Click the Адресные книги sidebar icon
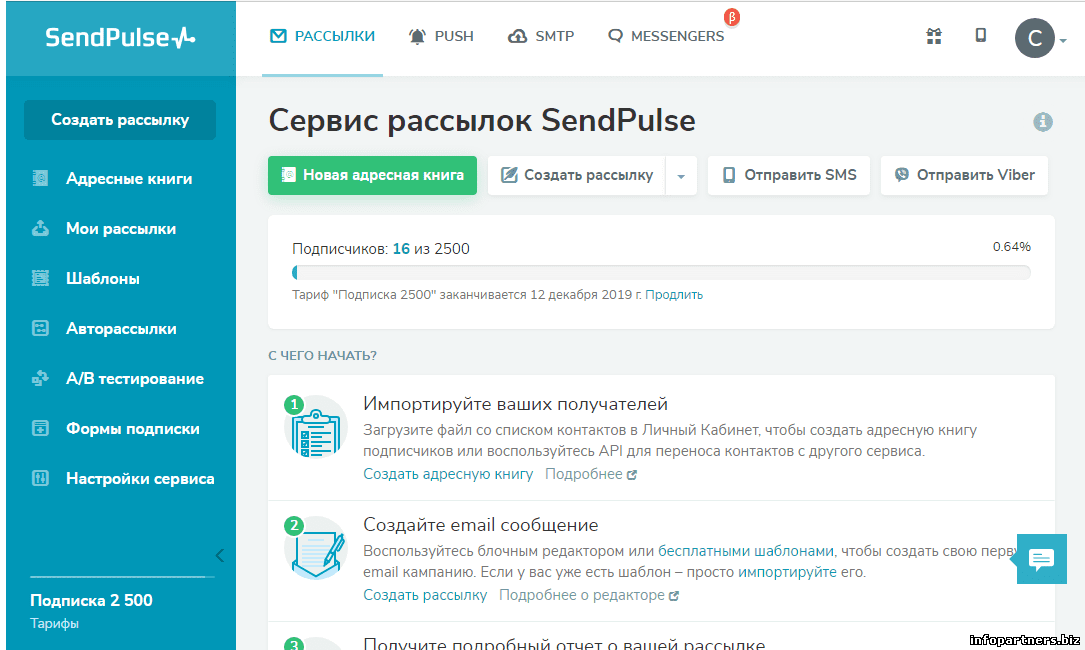The width and height of the screenshot is (1085, 650). 40,178
